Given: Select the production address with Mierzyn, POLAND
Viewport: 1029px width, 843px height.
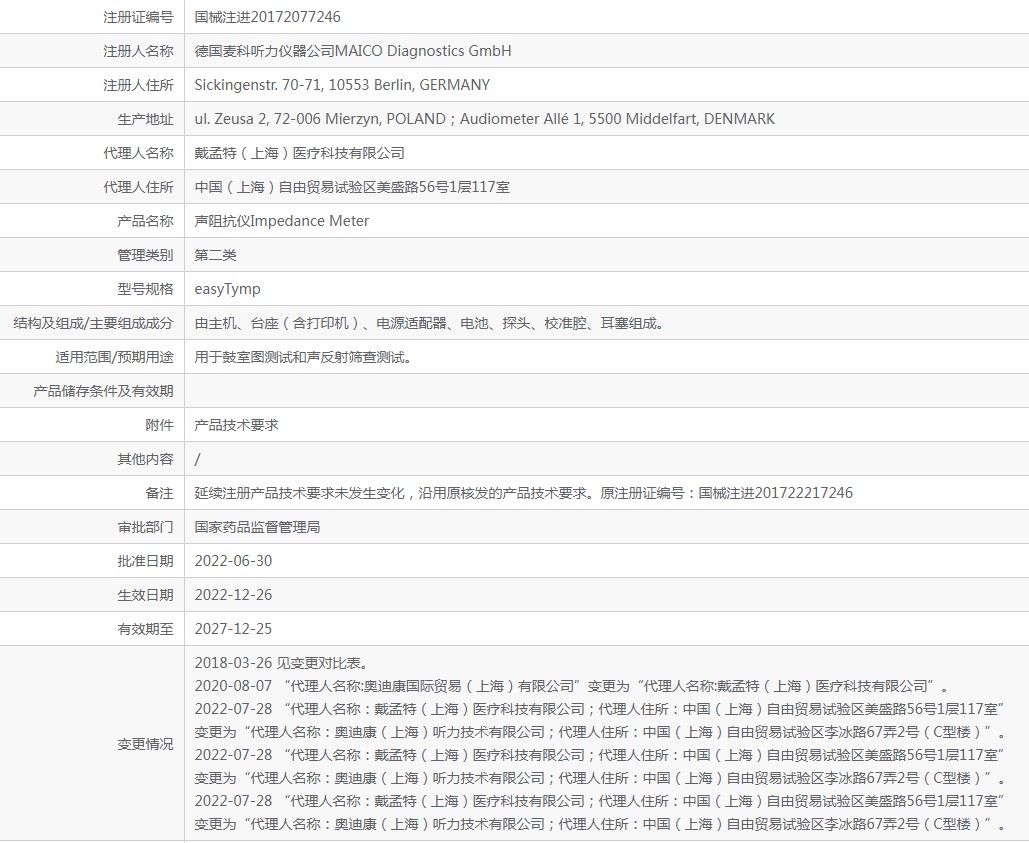Looking at the screenshot, I should 484,119.
